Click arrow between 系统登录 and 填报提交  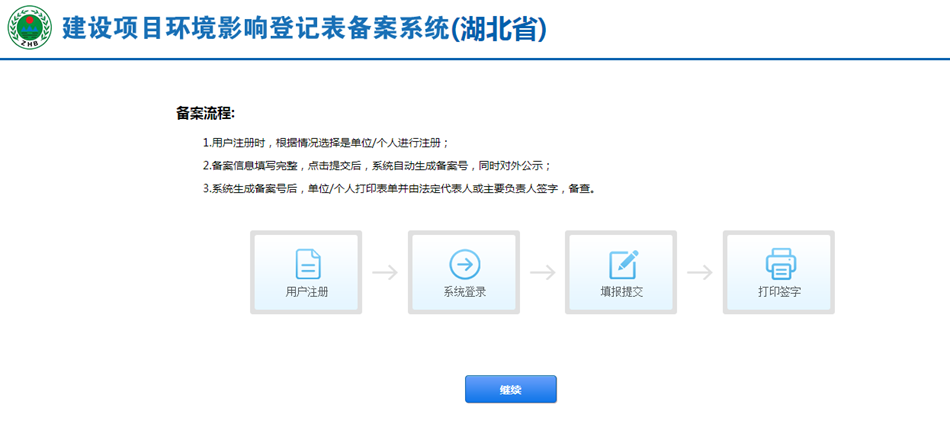click(x=542, y=272)
